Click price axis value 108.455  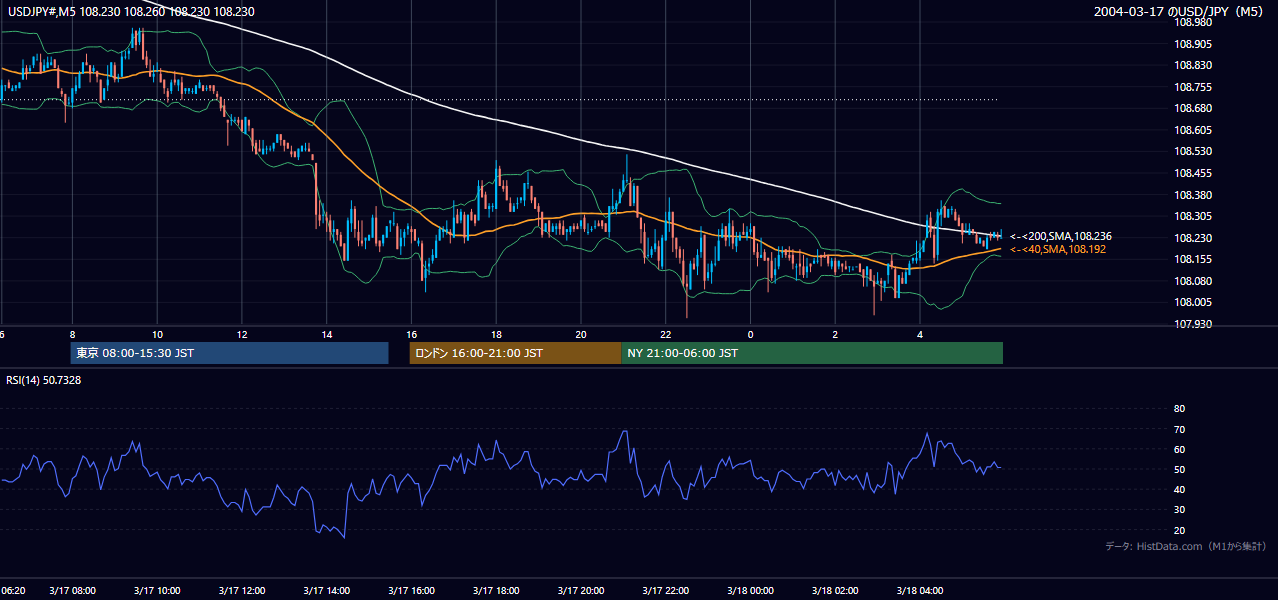click(1193, 173)
